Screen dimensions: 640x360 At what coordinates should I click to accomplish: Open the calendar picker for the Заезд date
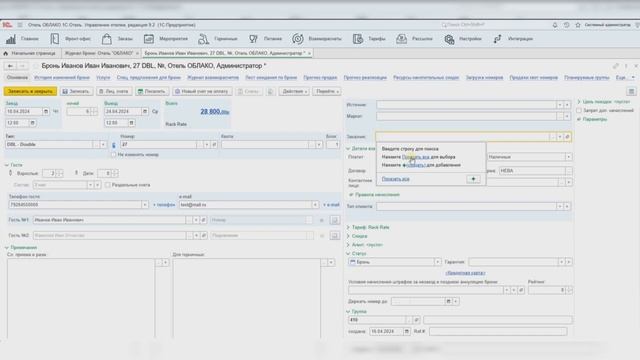(x=46, y=111)
